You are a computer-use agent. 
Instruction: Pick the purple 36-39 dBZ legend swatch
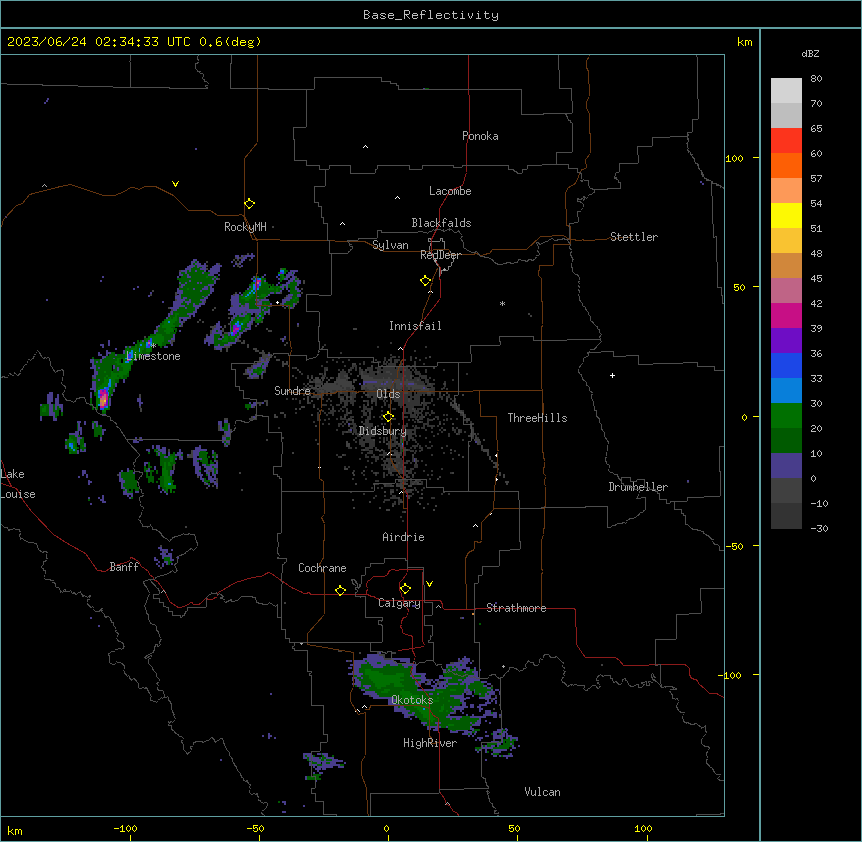pyautogui.click(x=786, y=341)
